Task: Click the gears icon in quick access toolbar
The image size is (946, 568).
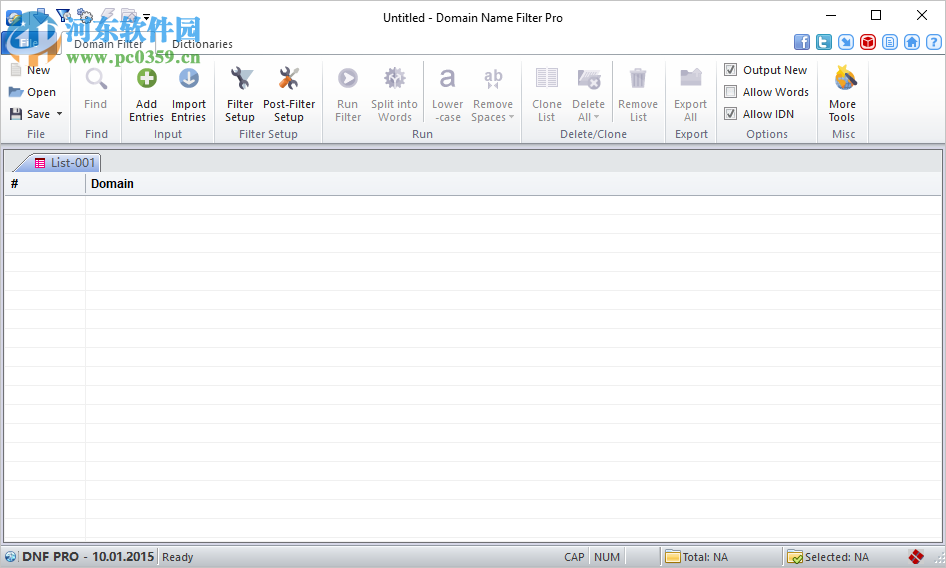Action: click(85, 15)
